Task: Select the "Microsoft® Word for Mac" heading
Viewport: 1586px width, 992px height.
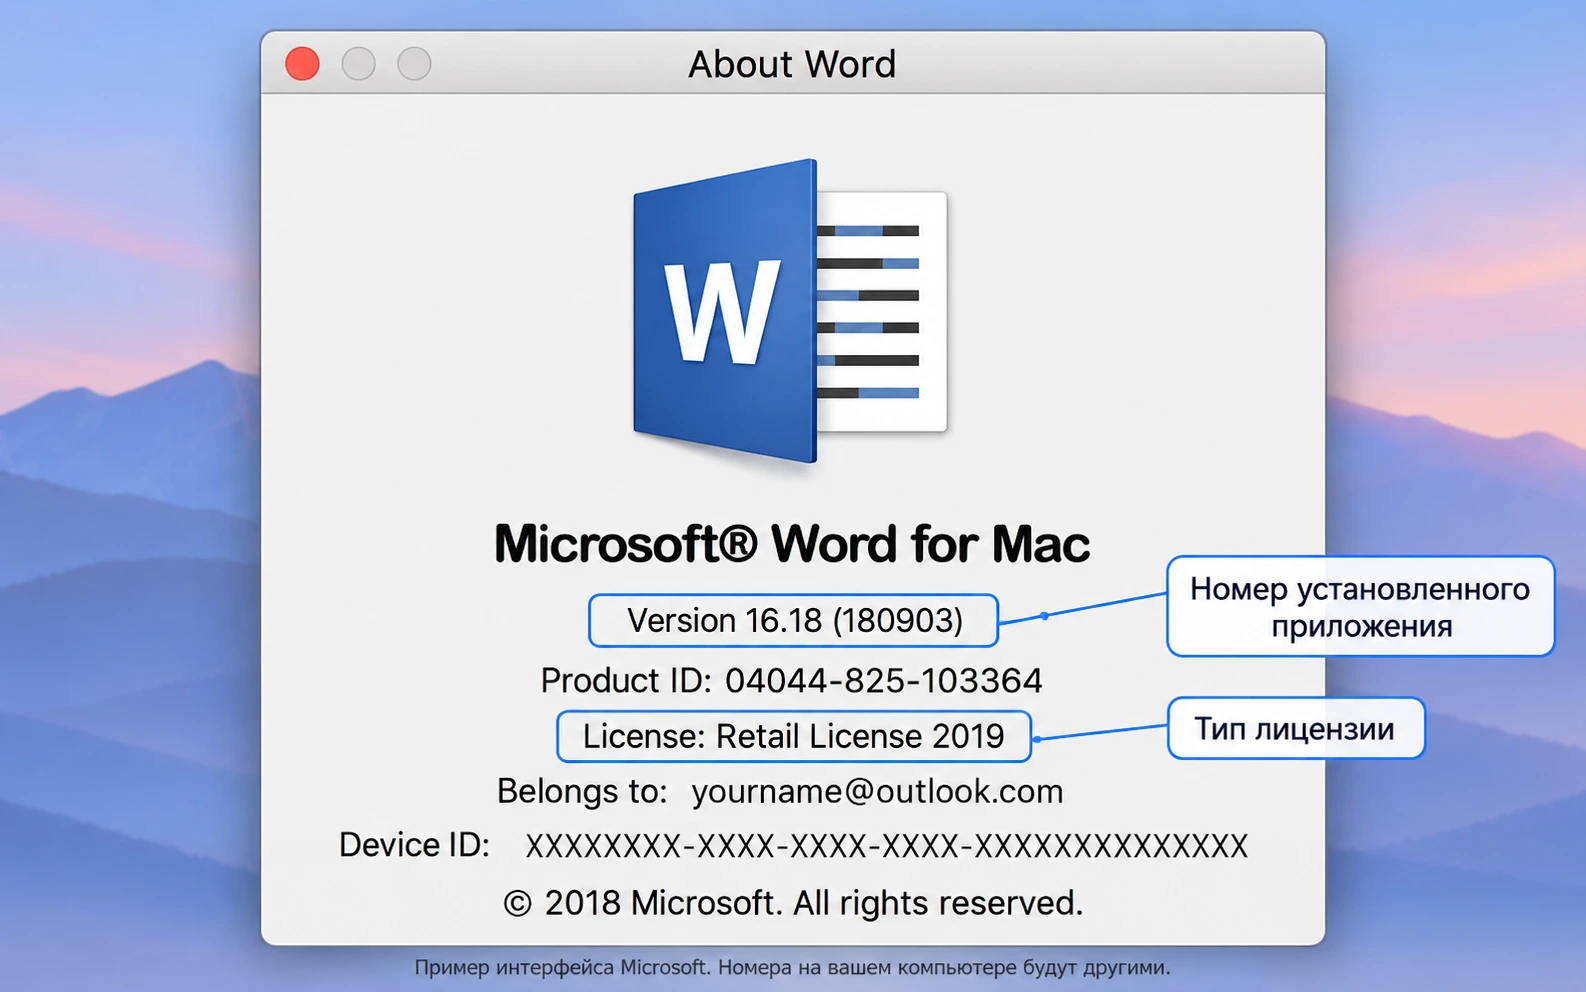Action: coord(792,544)
